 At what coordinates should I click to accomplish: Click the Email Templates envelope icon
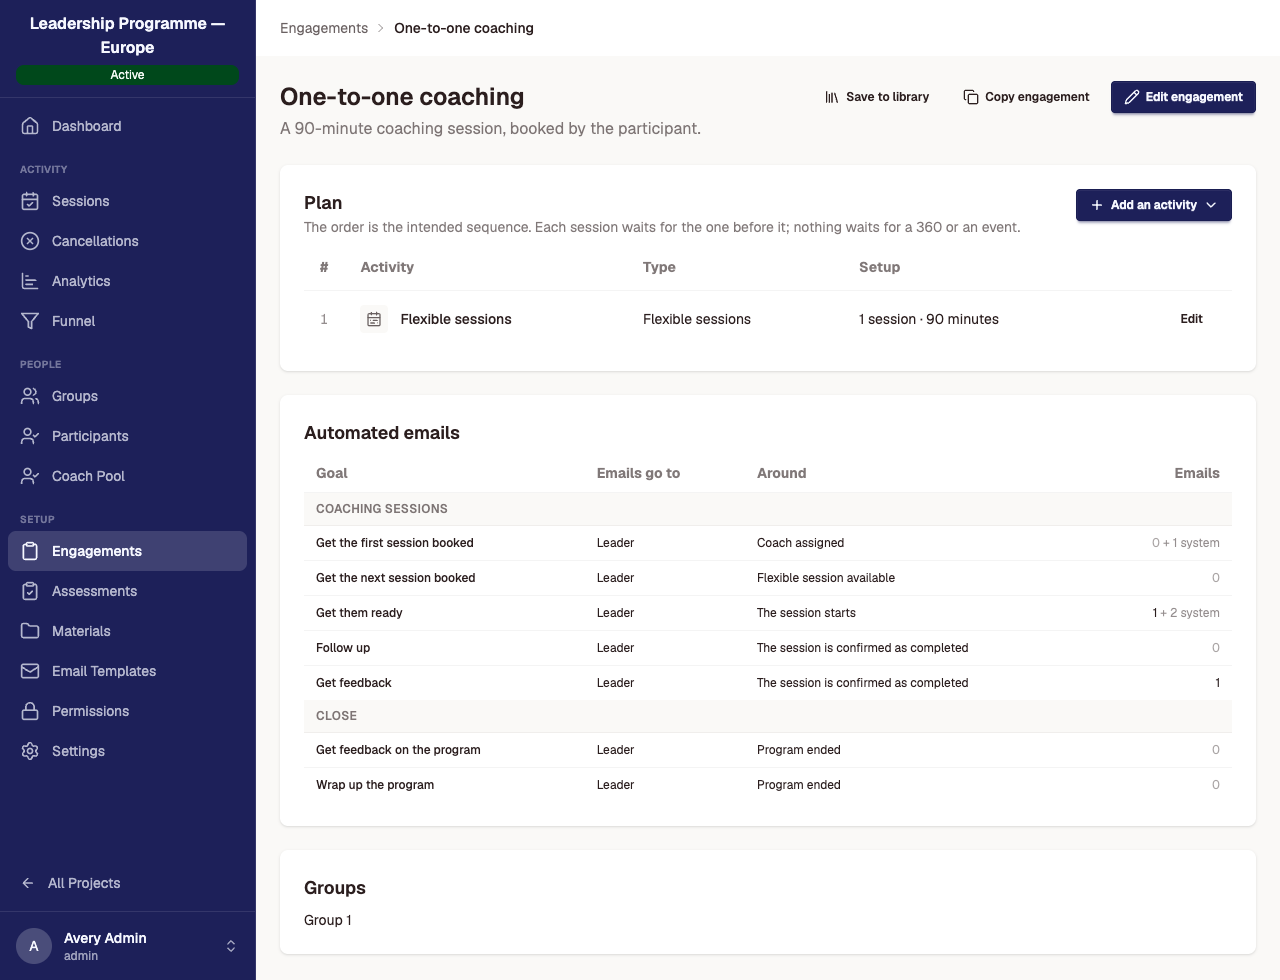(x=30, y=671)
